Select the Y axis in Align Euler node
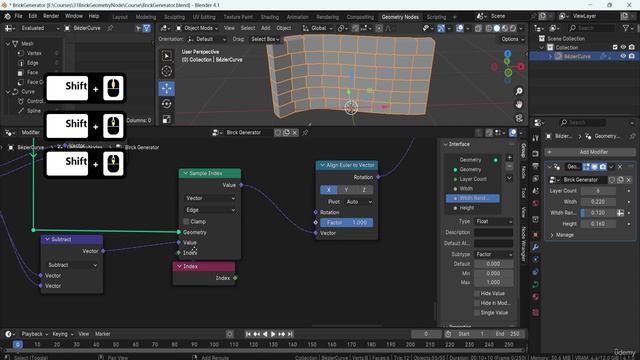Viewport: 640px width, 360px height. pyautogui.click(x=346, y=190)
